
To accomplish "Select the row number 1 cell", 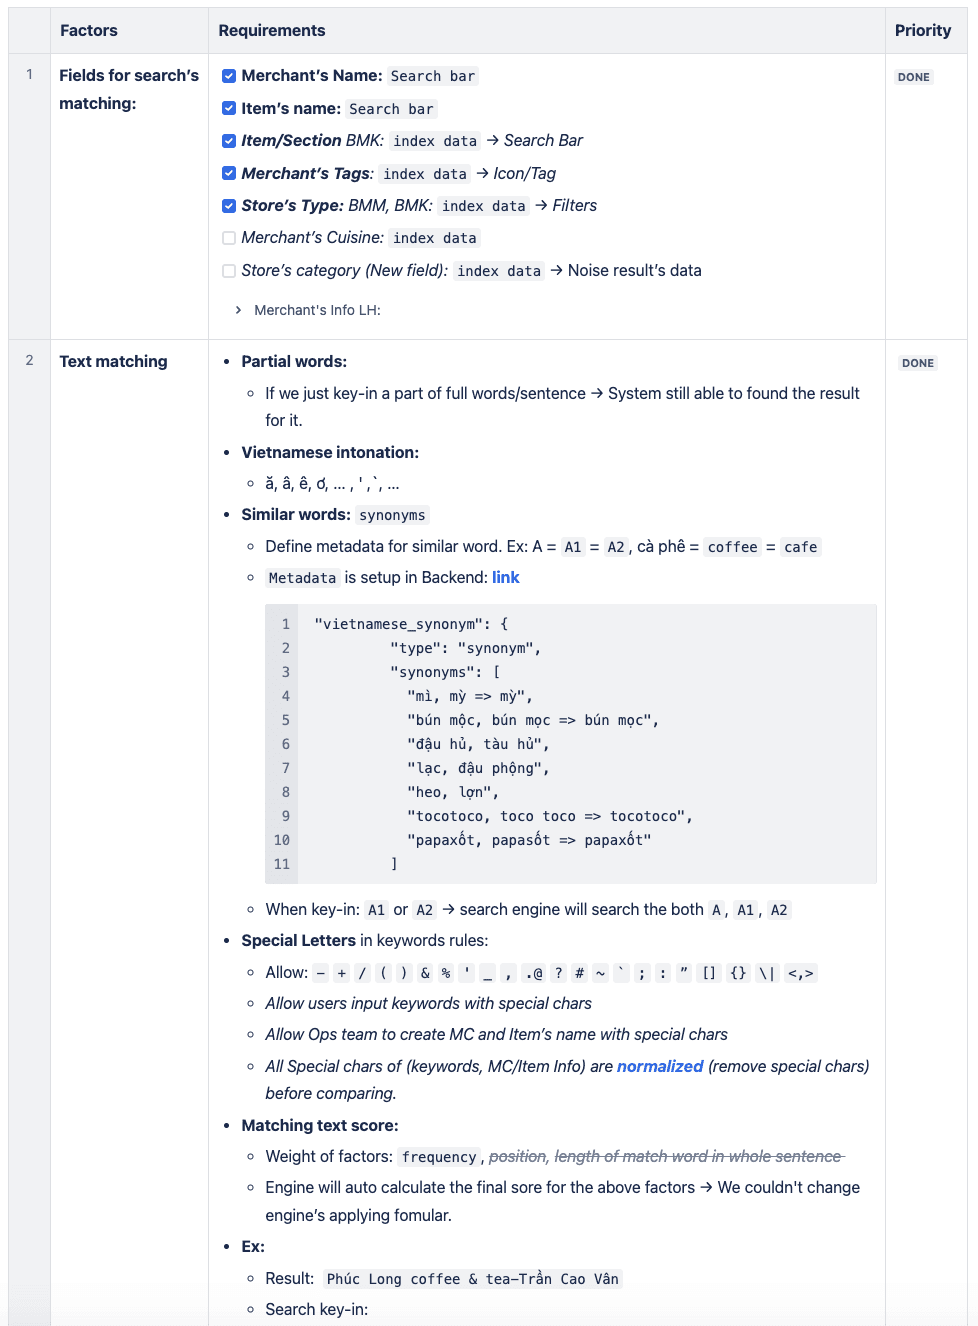I will tap(30, 196).
